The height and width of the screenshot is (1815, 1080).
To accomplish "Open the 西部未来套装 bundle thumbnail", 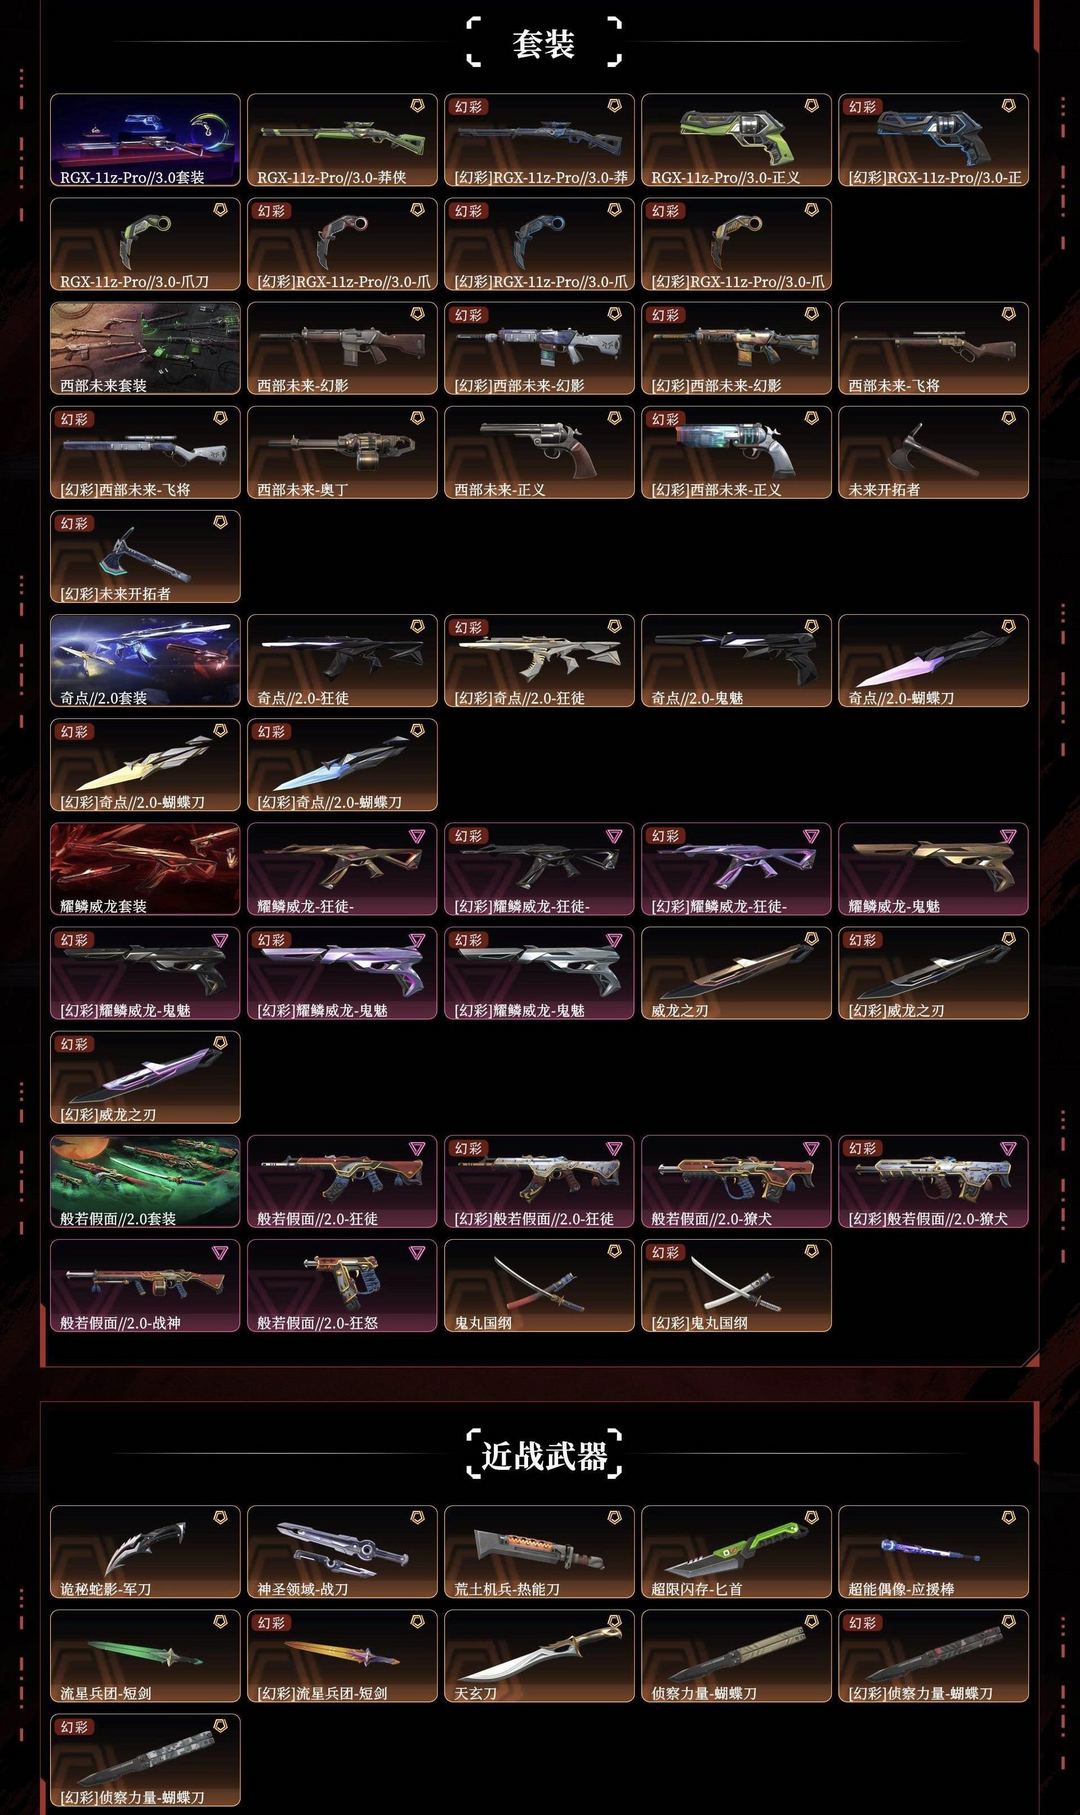I will tap(145, 348).
